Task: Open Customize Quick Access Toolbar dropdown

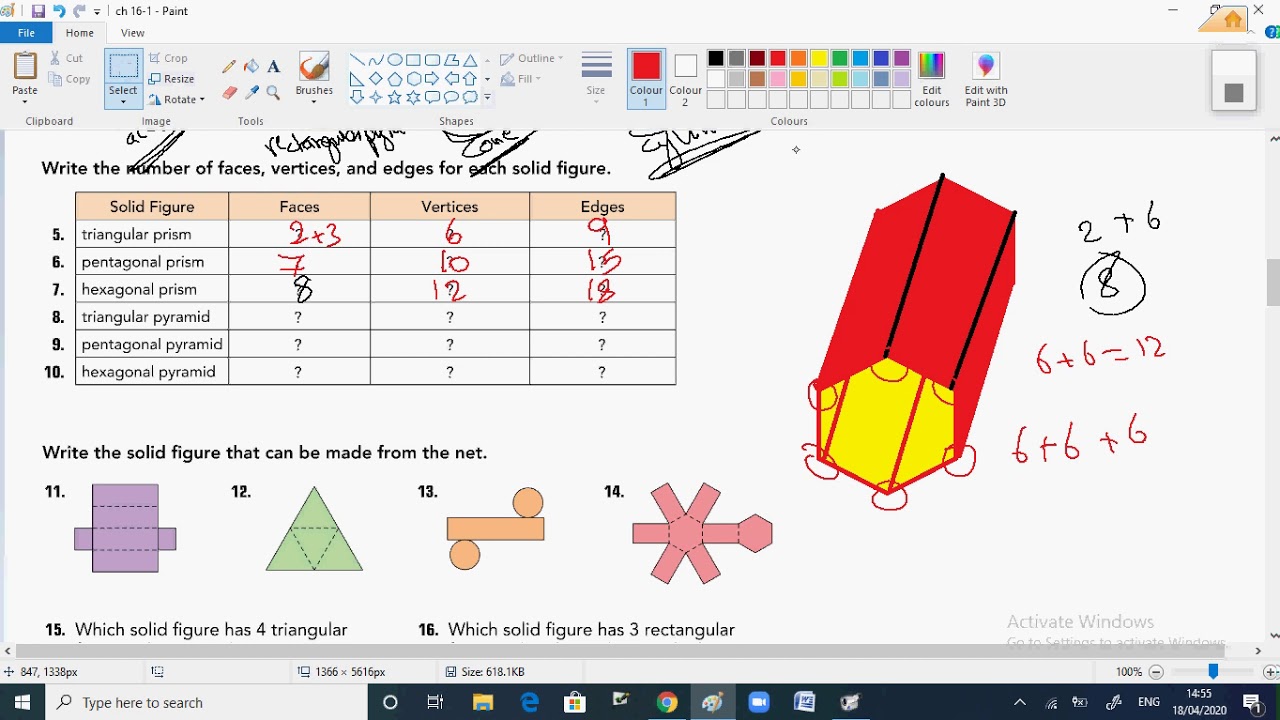Action: coord(97,12)
